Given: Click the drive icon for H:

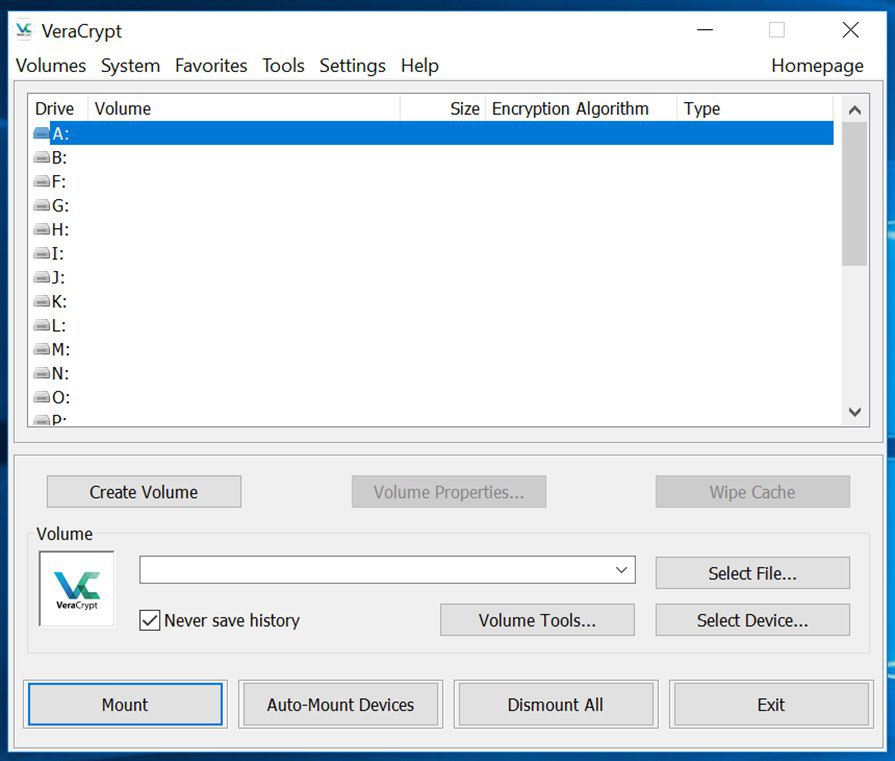Looking at the screenshot, I should click(x=41, y=229).
